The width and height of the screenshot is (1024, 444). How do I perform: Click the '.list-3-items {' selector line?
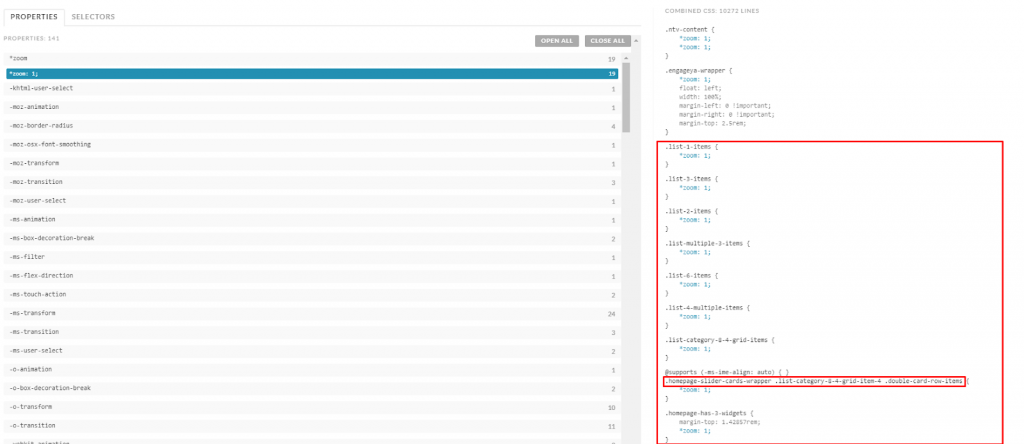tap(692, 179)
